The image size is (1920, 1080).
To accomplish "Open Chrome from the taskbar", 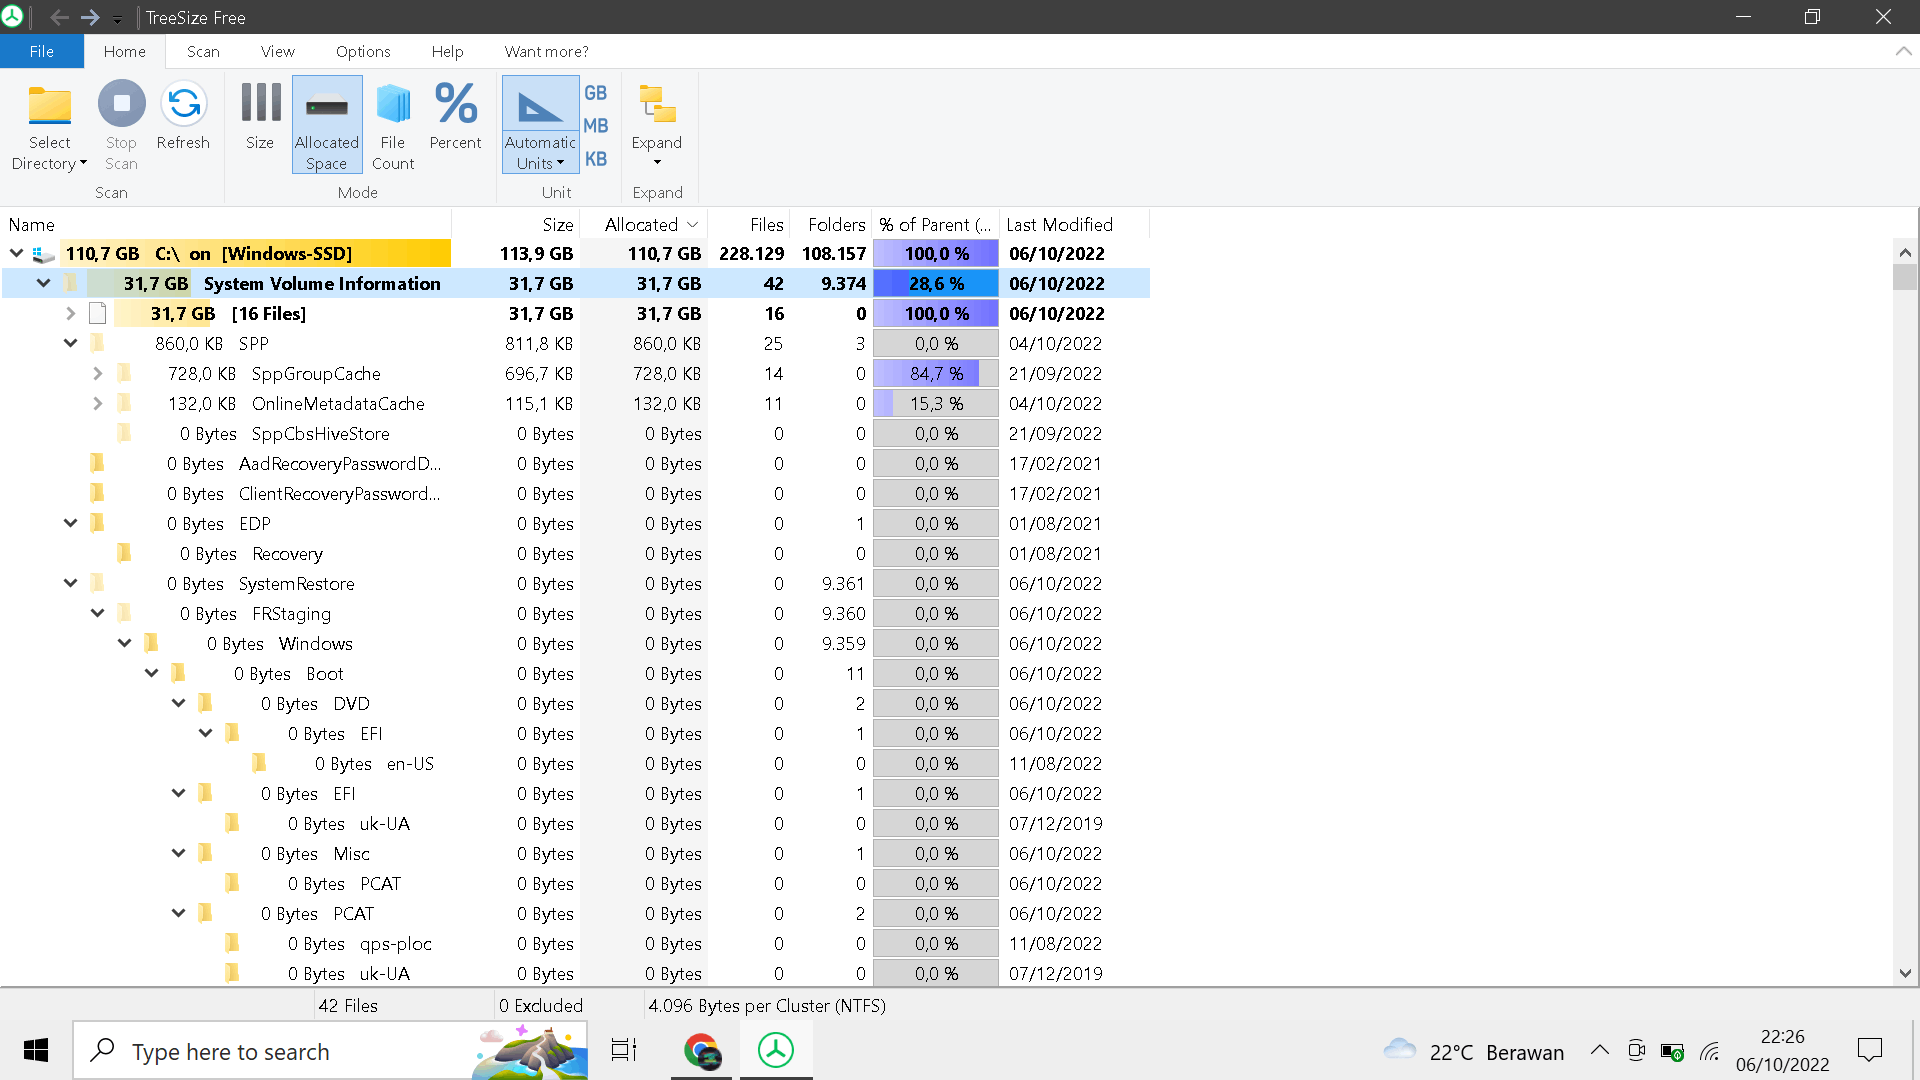I will coord(702,1051).
